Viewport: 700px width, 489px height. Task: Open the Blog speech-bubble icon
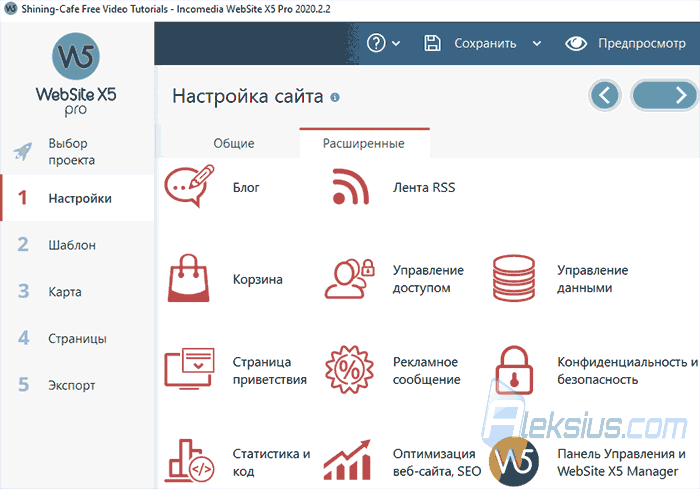pyautogui.click(x=189, y=186)
